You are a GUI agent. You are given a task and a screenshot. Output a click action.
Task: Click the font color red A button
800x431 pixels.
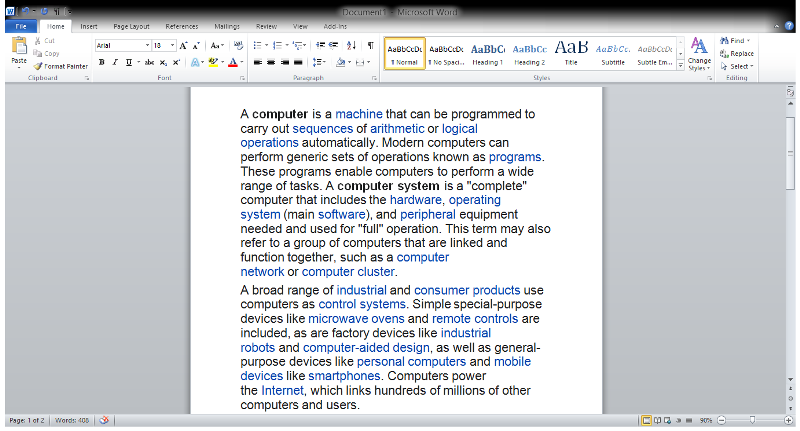coord(233,62)
